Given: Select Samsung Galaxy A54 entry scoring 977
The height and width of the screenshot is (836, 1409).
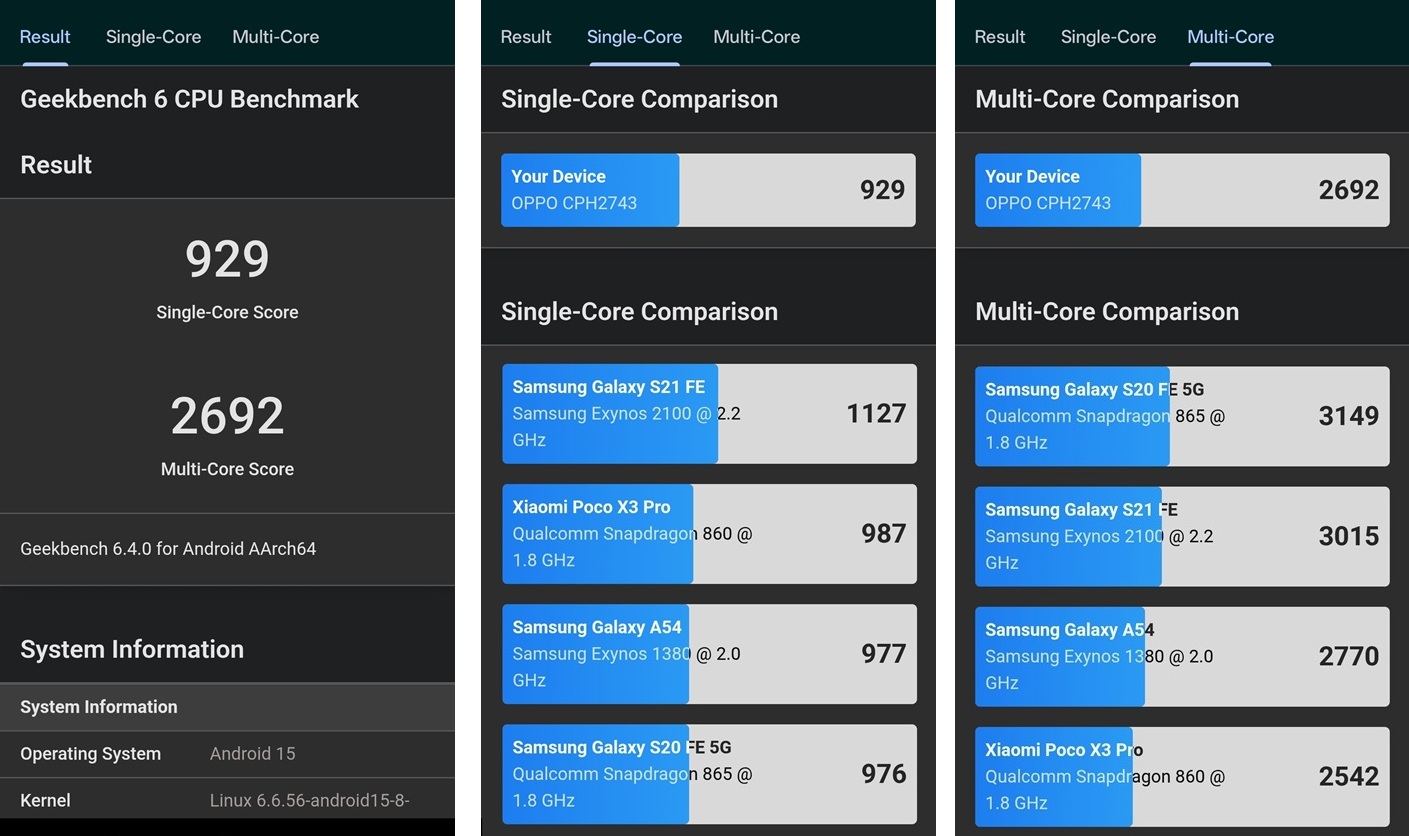Looking at the screenshot, I should 709,654.
